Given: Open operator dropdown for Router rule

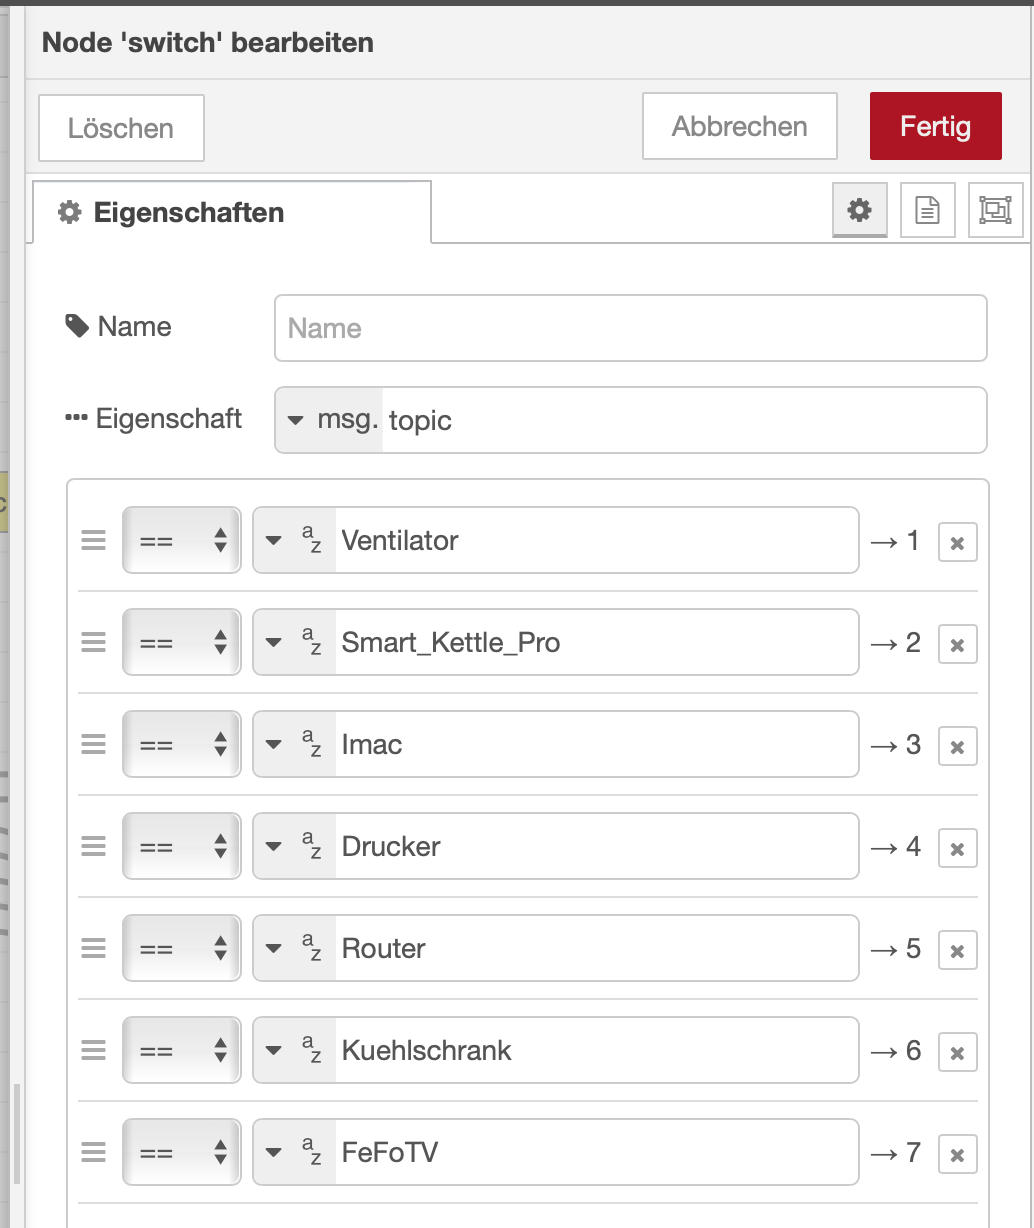Looking at the screenshot, I should click(182, 949).
